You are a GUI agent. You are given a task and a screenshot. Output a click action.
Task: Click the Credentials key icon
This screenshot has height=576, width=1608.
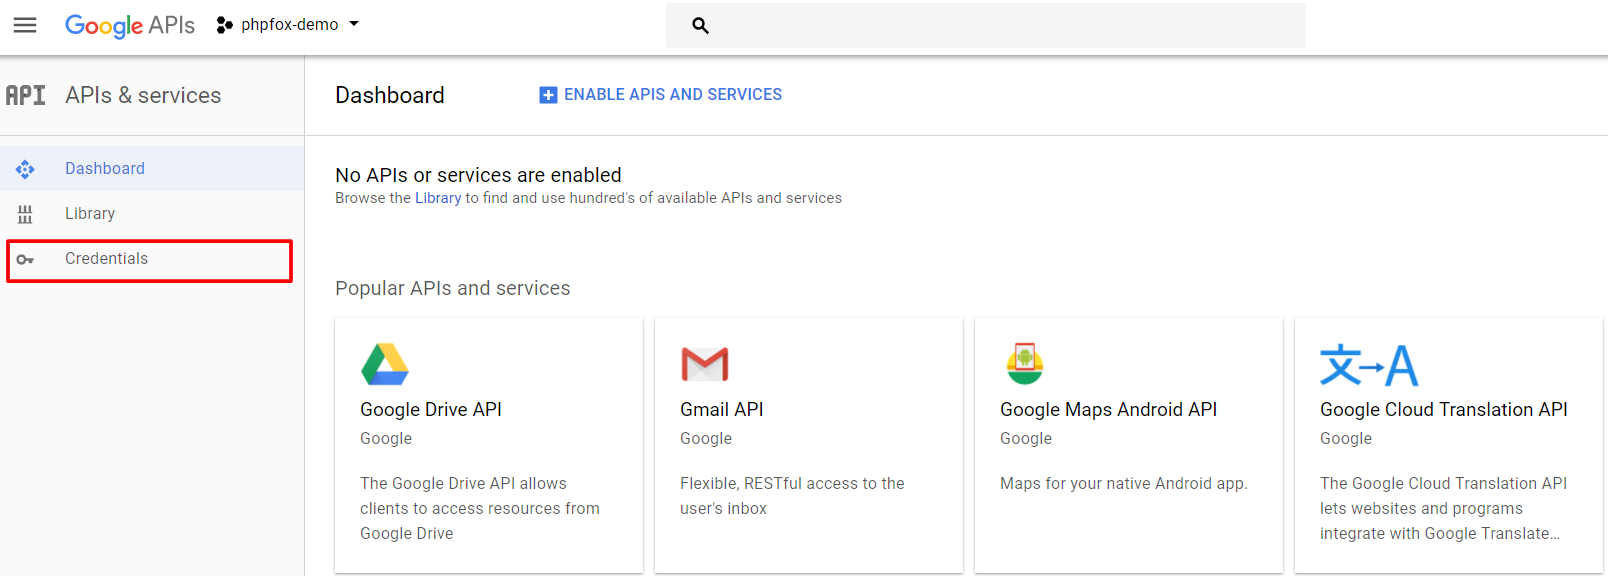point(25,260)
